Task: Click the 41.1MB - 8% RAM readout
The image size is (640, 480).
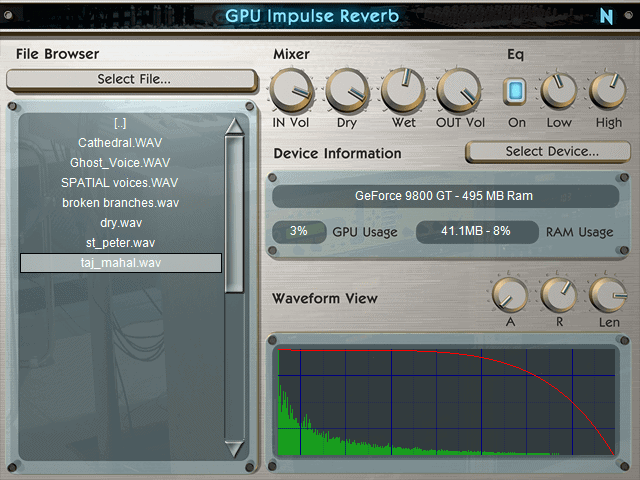Action: pyautogui.click(x=476, y=231)
